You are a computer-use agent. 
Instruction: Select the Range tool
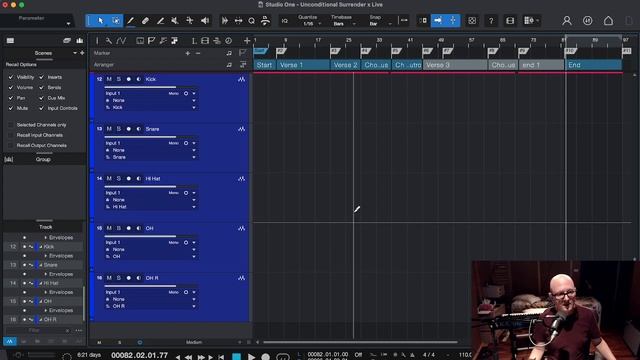coord(116,20)
